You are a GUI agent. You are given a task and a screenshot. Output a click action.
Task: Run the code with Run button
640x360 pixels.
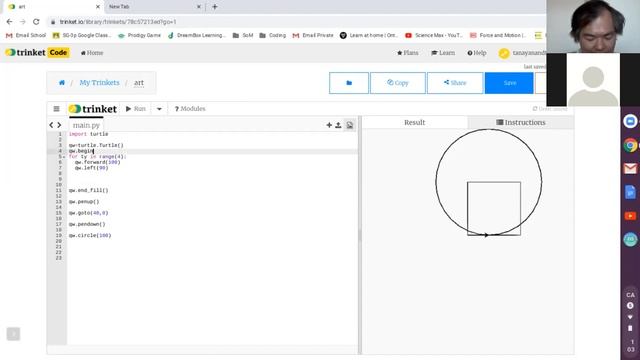point(136,109)
